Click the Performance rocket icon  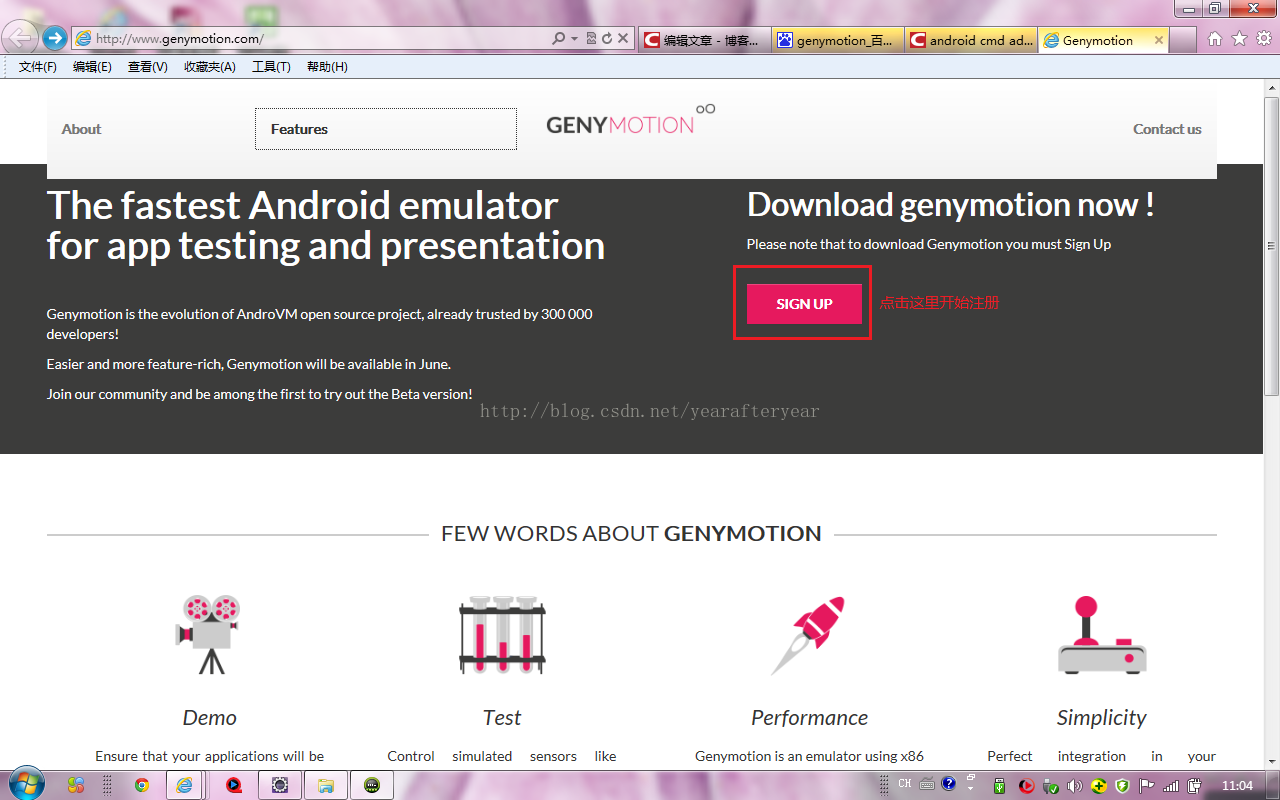point(809,636)
